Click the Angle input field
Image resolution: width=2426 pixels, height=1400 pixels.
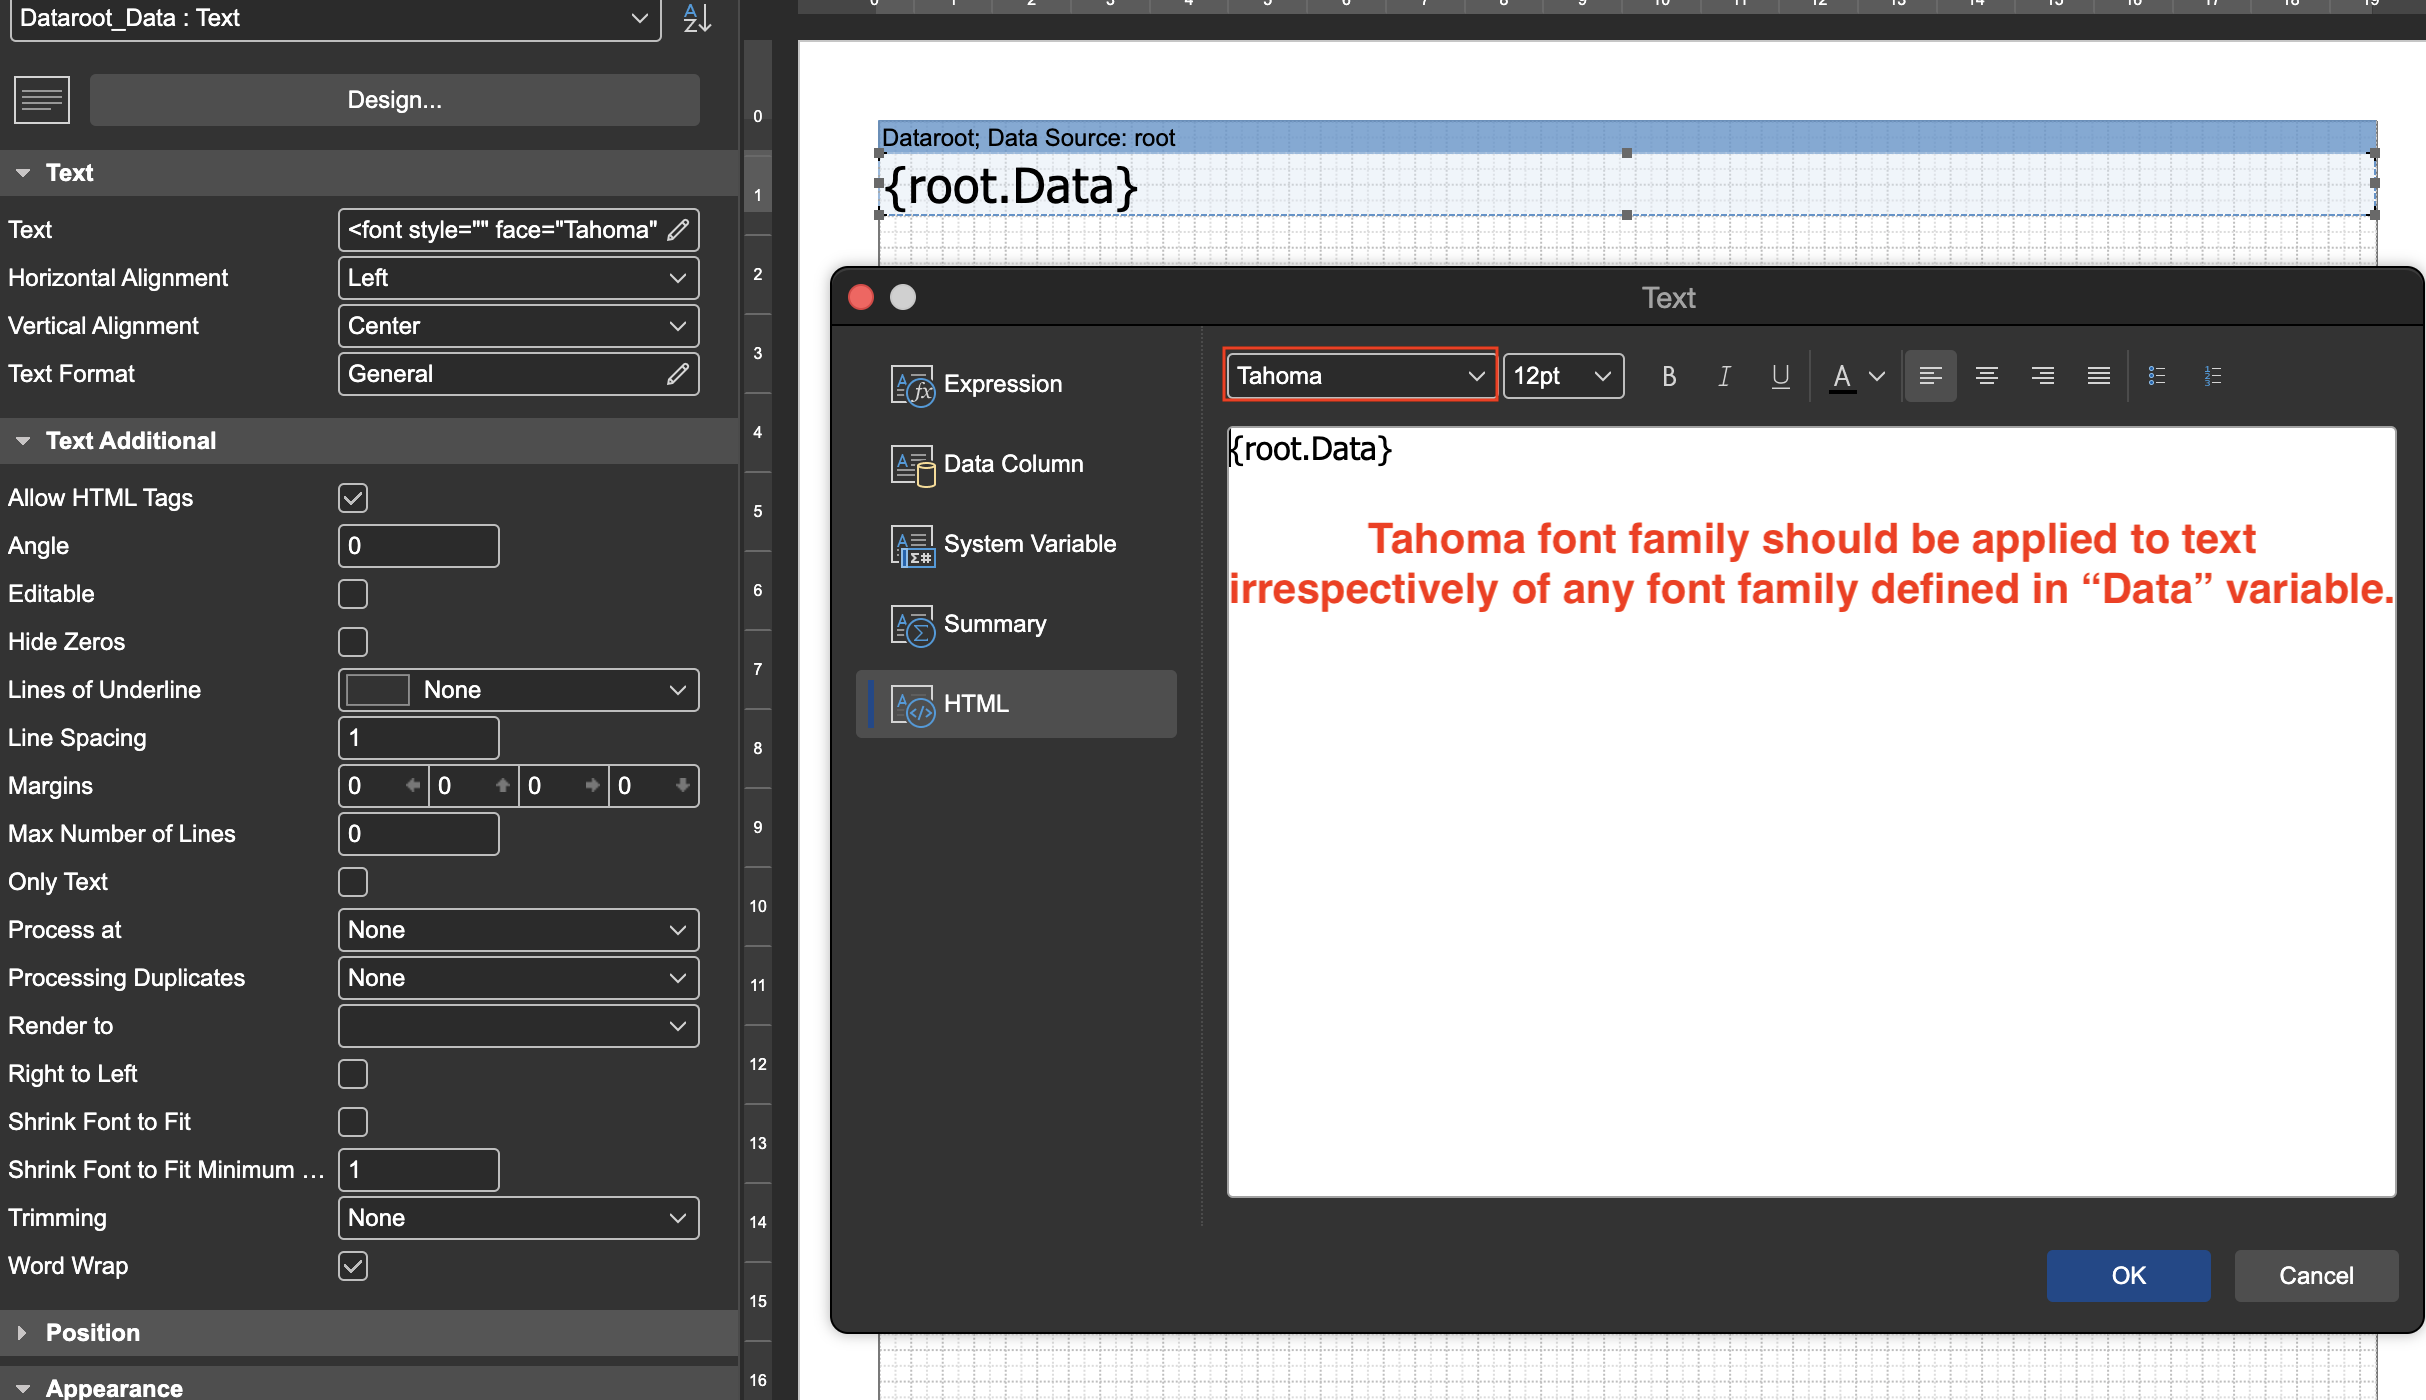pos(418,546)
